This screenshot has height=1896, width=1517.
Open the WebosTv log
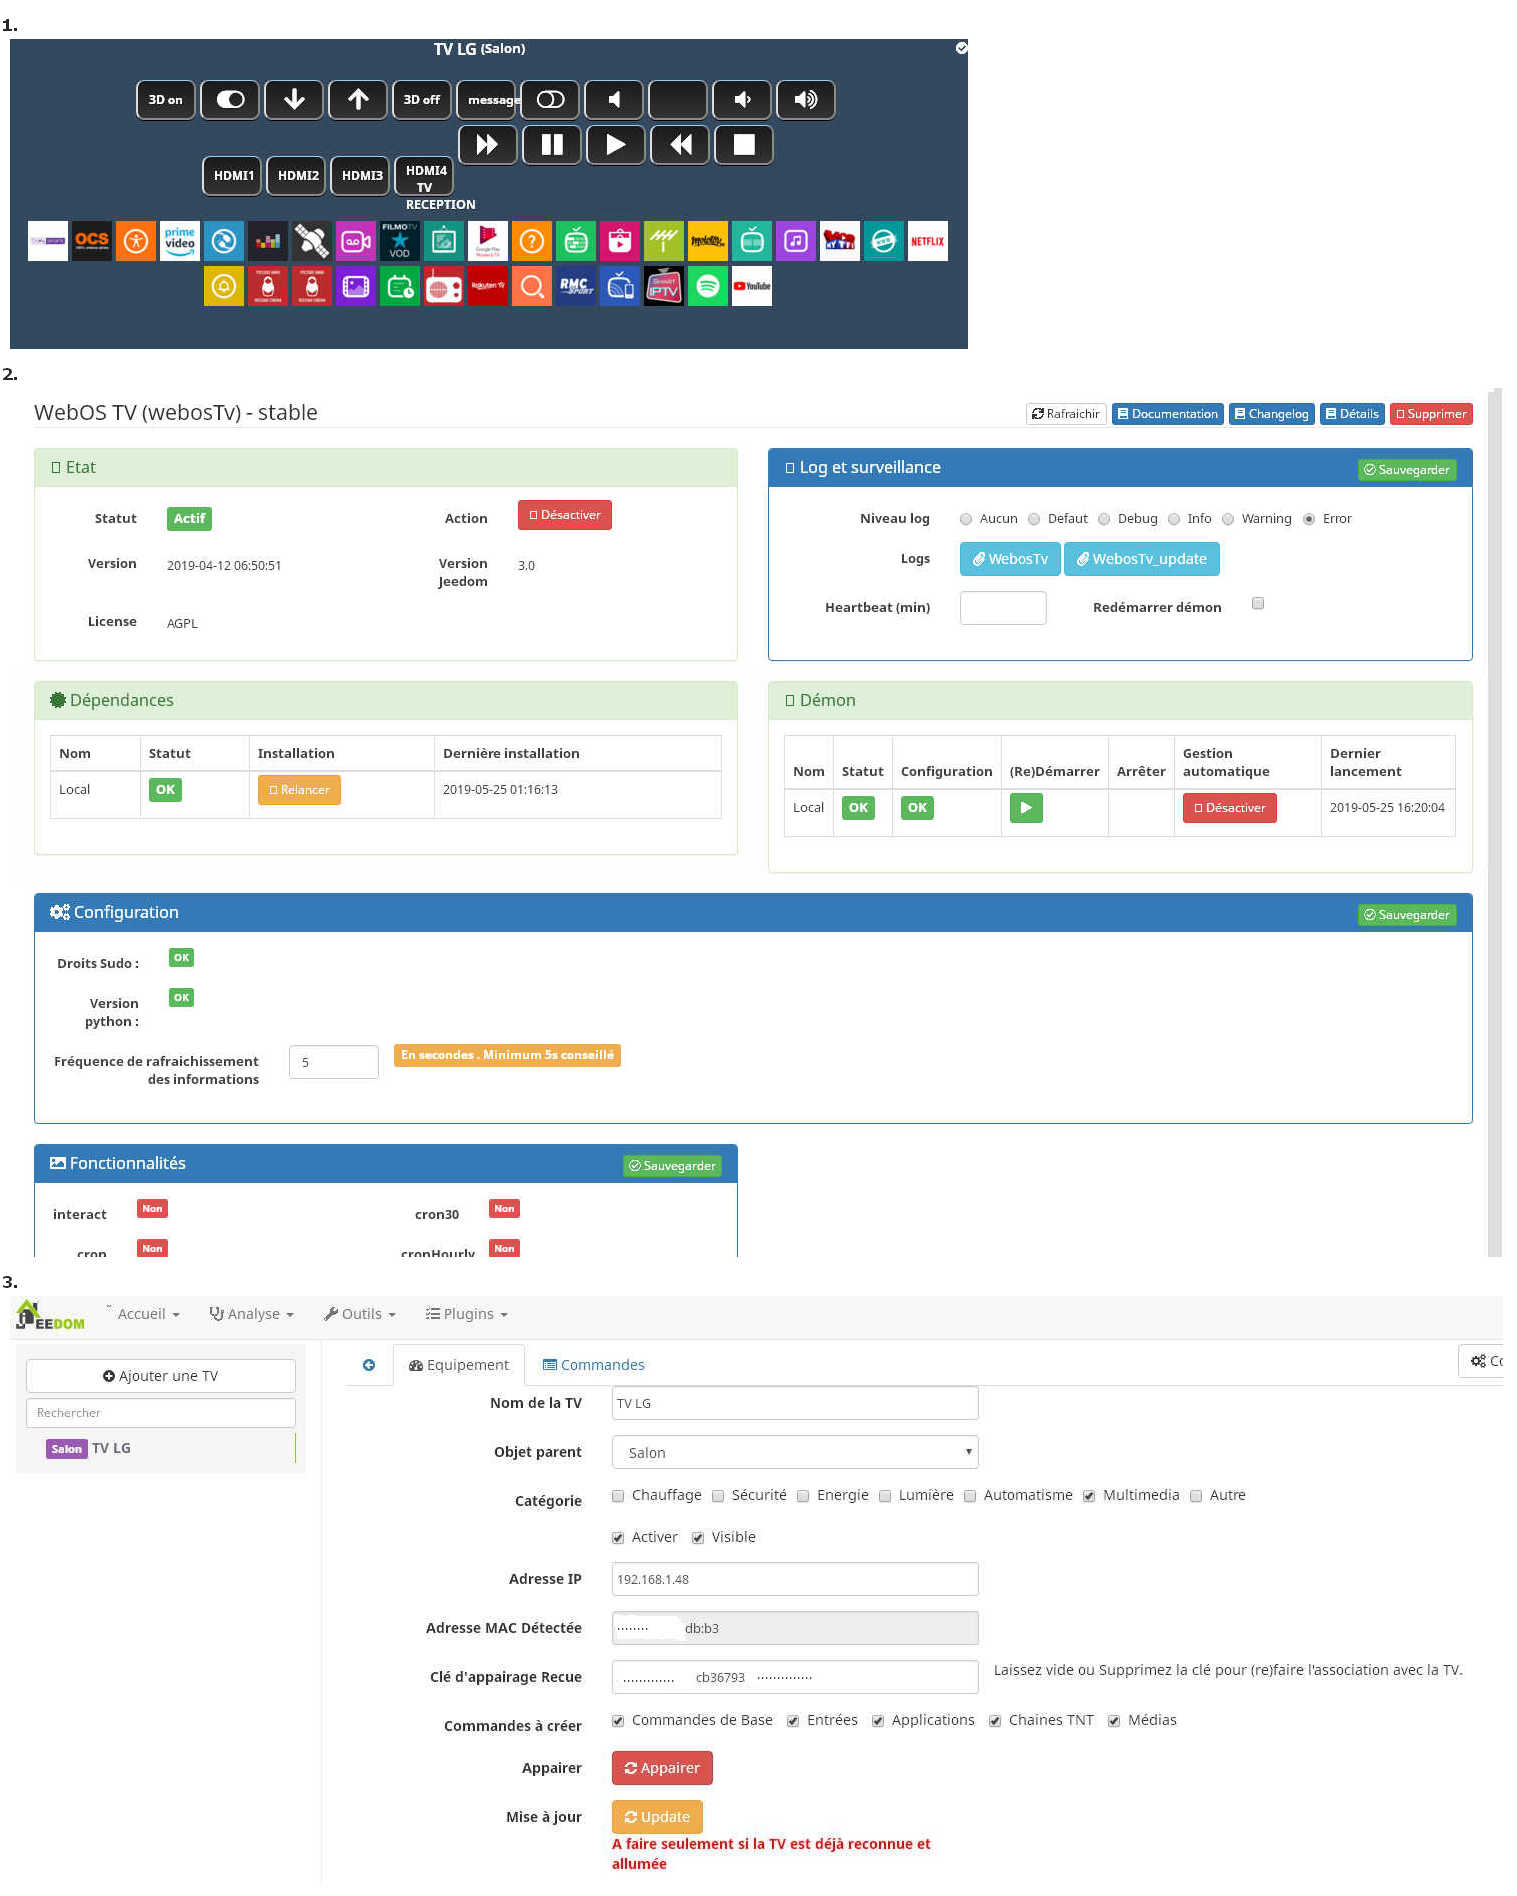tap(1010, 559)
